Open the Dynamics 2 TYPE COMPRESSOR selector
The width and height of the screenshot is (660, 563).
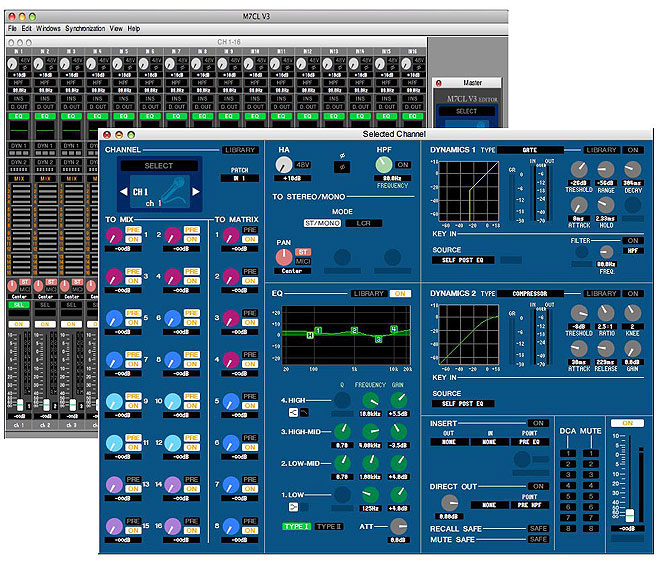530,293
